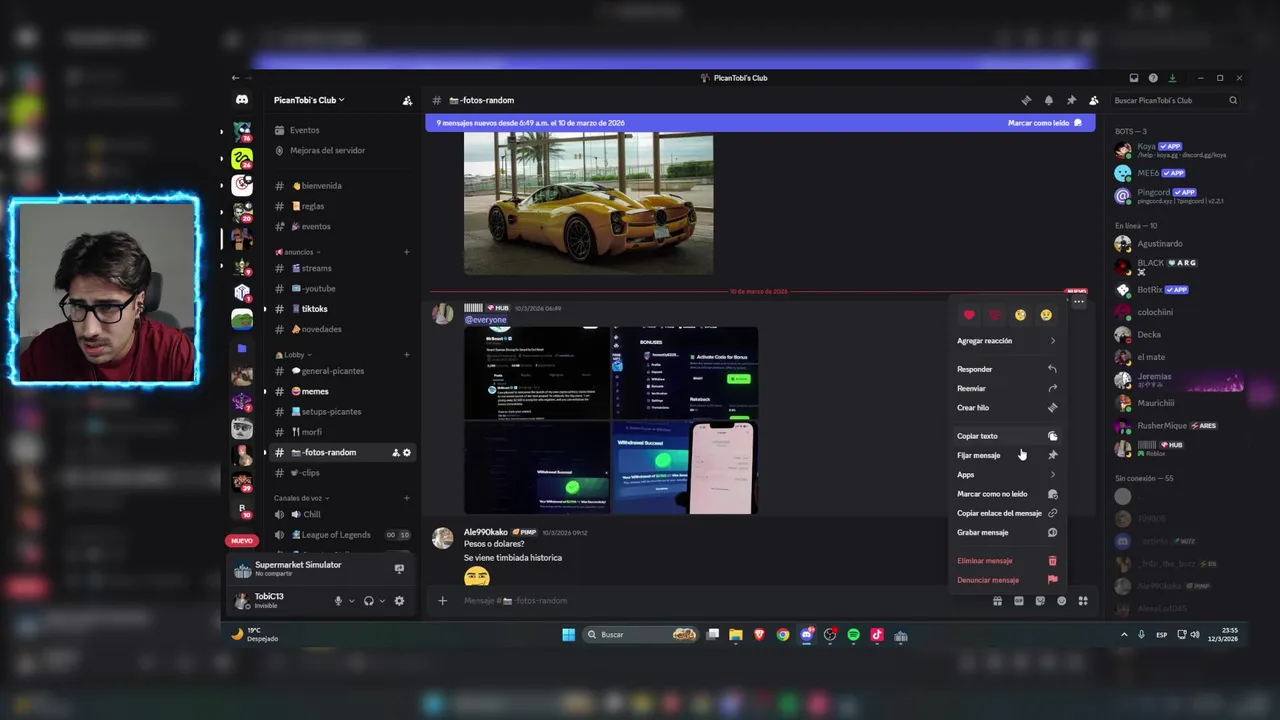
Task: Click the plus attachment button in message bar
Action: [x=442, y=601]
